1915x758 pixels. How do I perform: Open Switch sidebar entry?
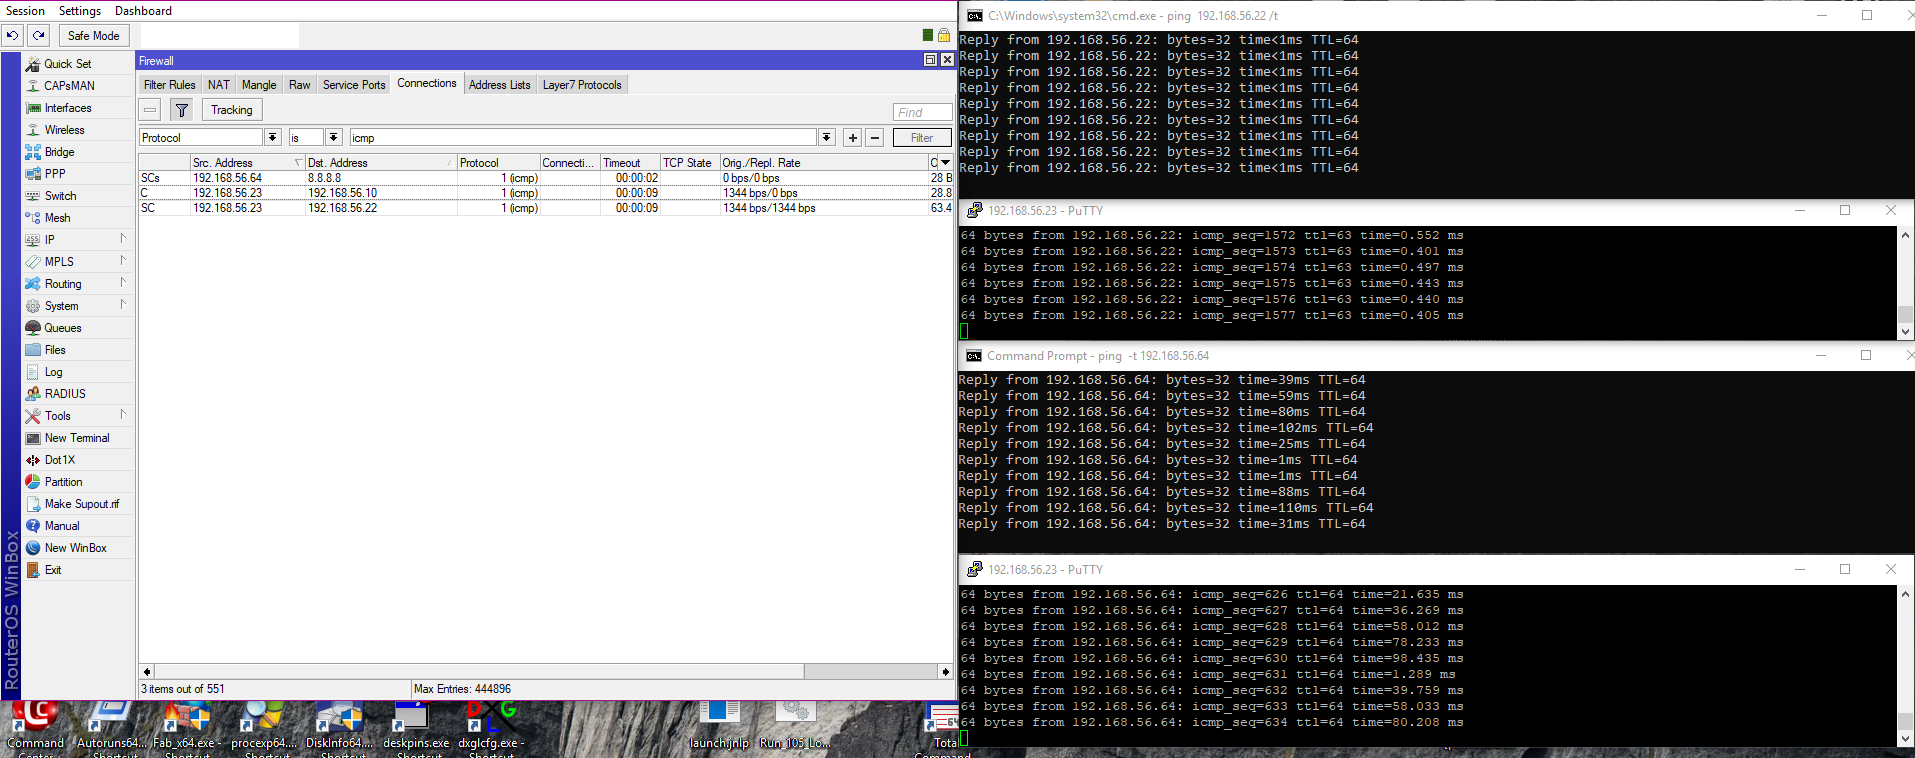coord(60,196)
